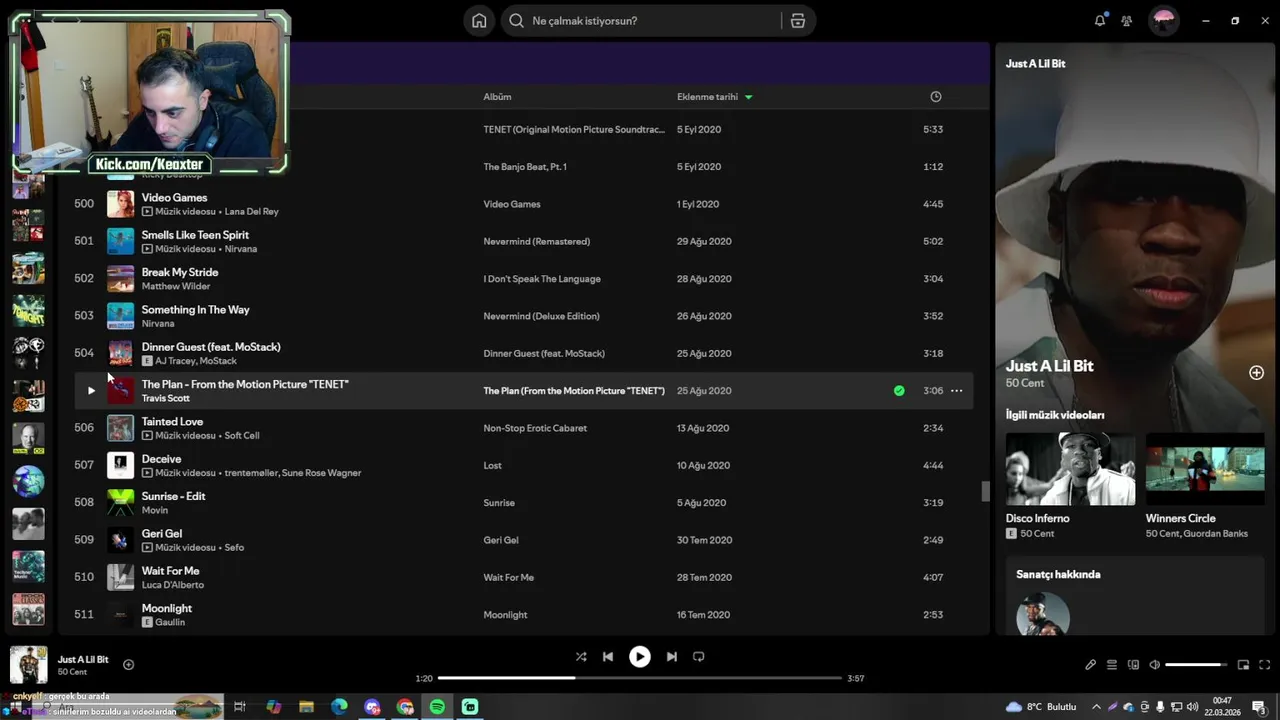Skip to next track
The width and height of the screenshot is (1280, 720).
pyautogui.click(x=671, y=657)
